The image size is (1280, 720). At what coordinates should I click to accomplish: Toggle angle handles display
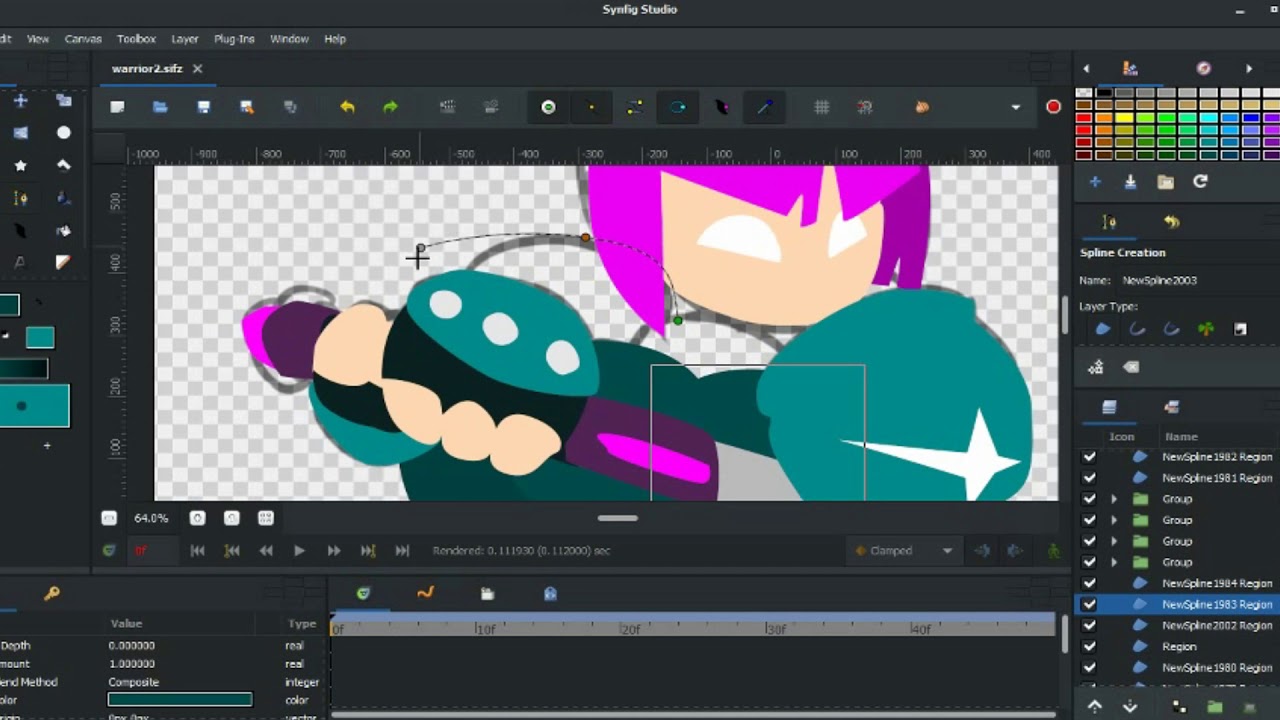(765, 107)
